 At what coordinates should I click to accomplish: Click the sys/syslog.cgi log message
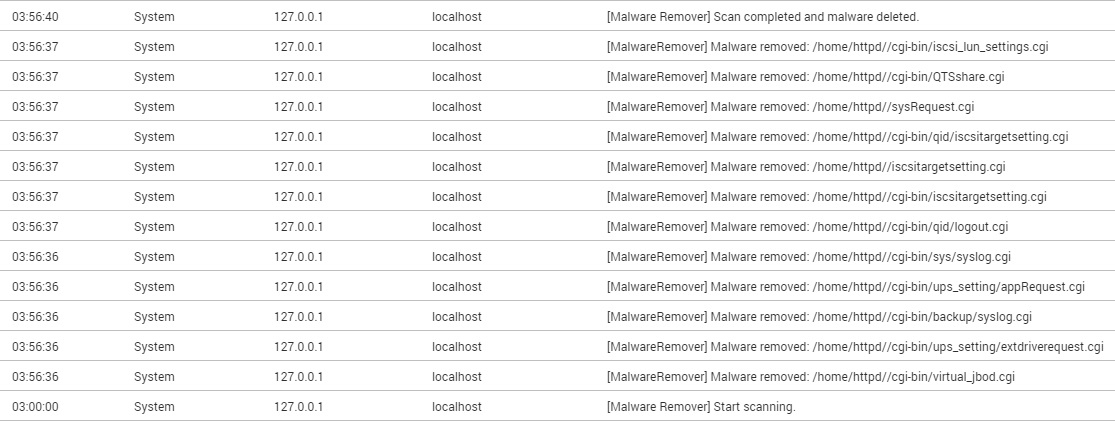809,256
